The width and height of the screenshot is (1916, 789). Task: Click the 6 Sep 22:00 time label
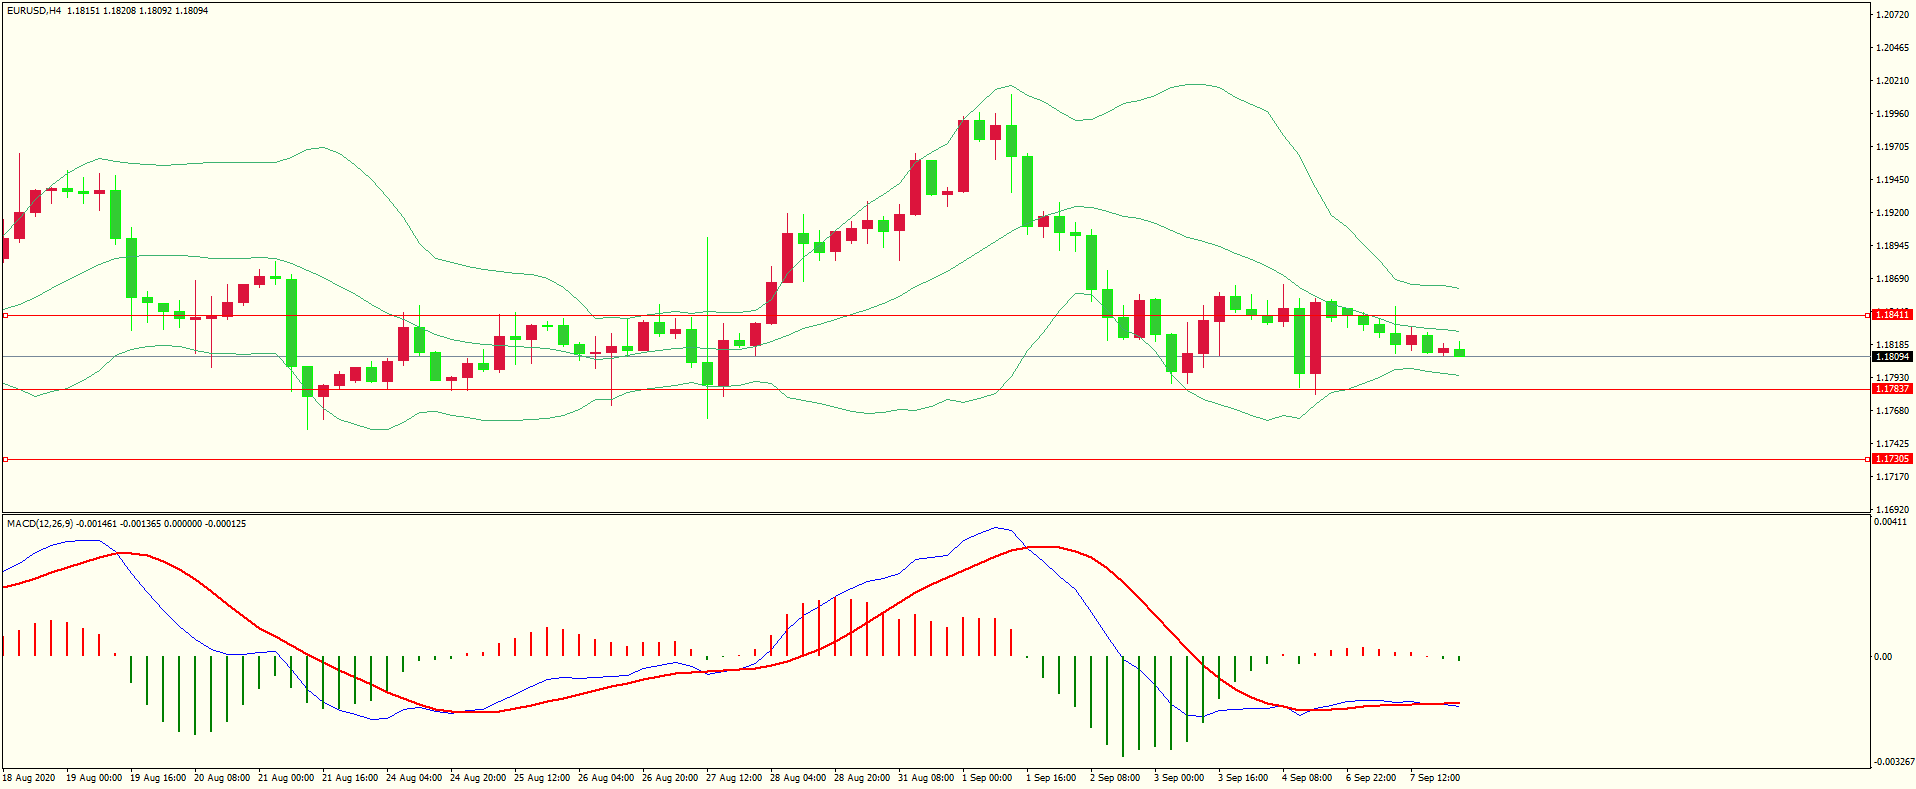click(x=1371, y=778)
